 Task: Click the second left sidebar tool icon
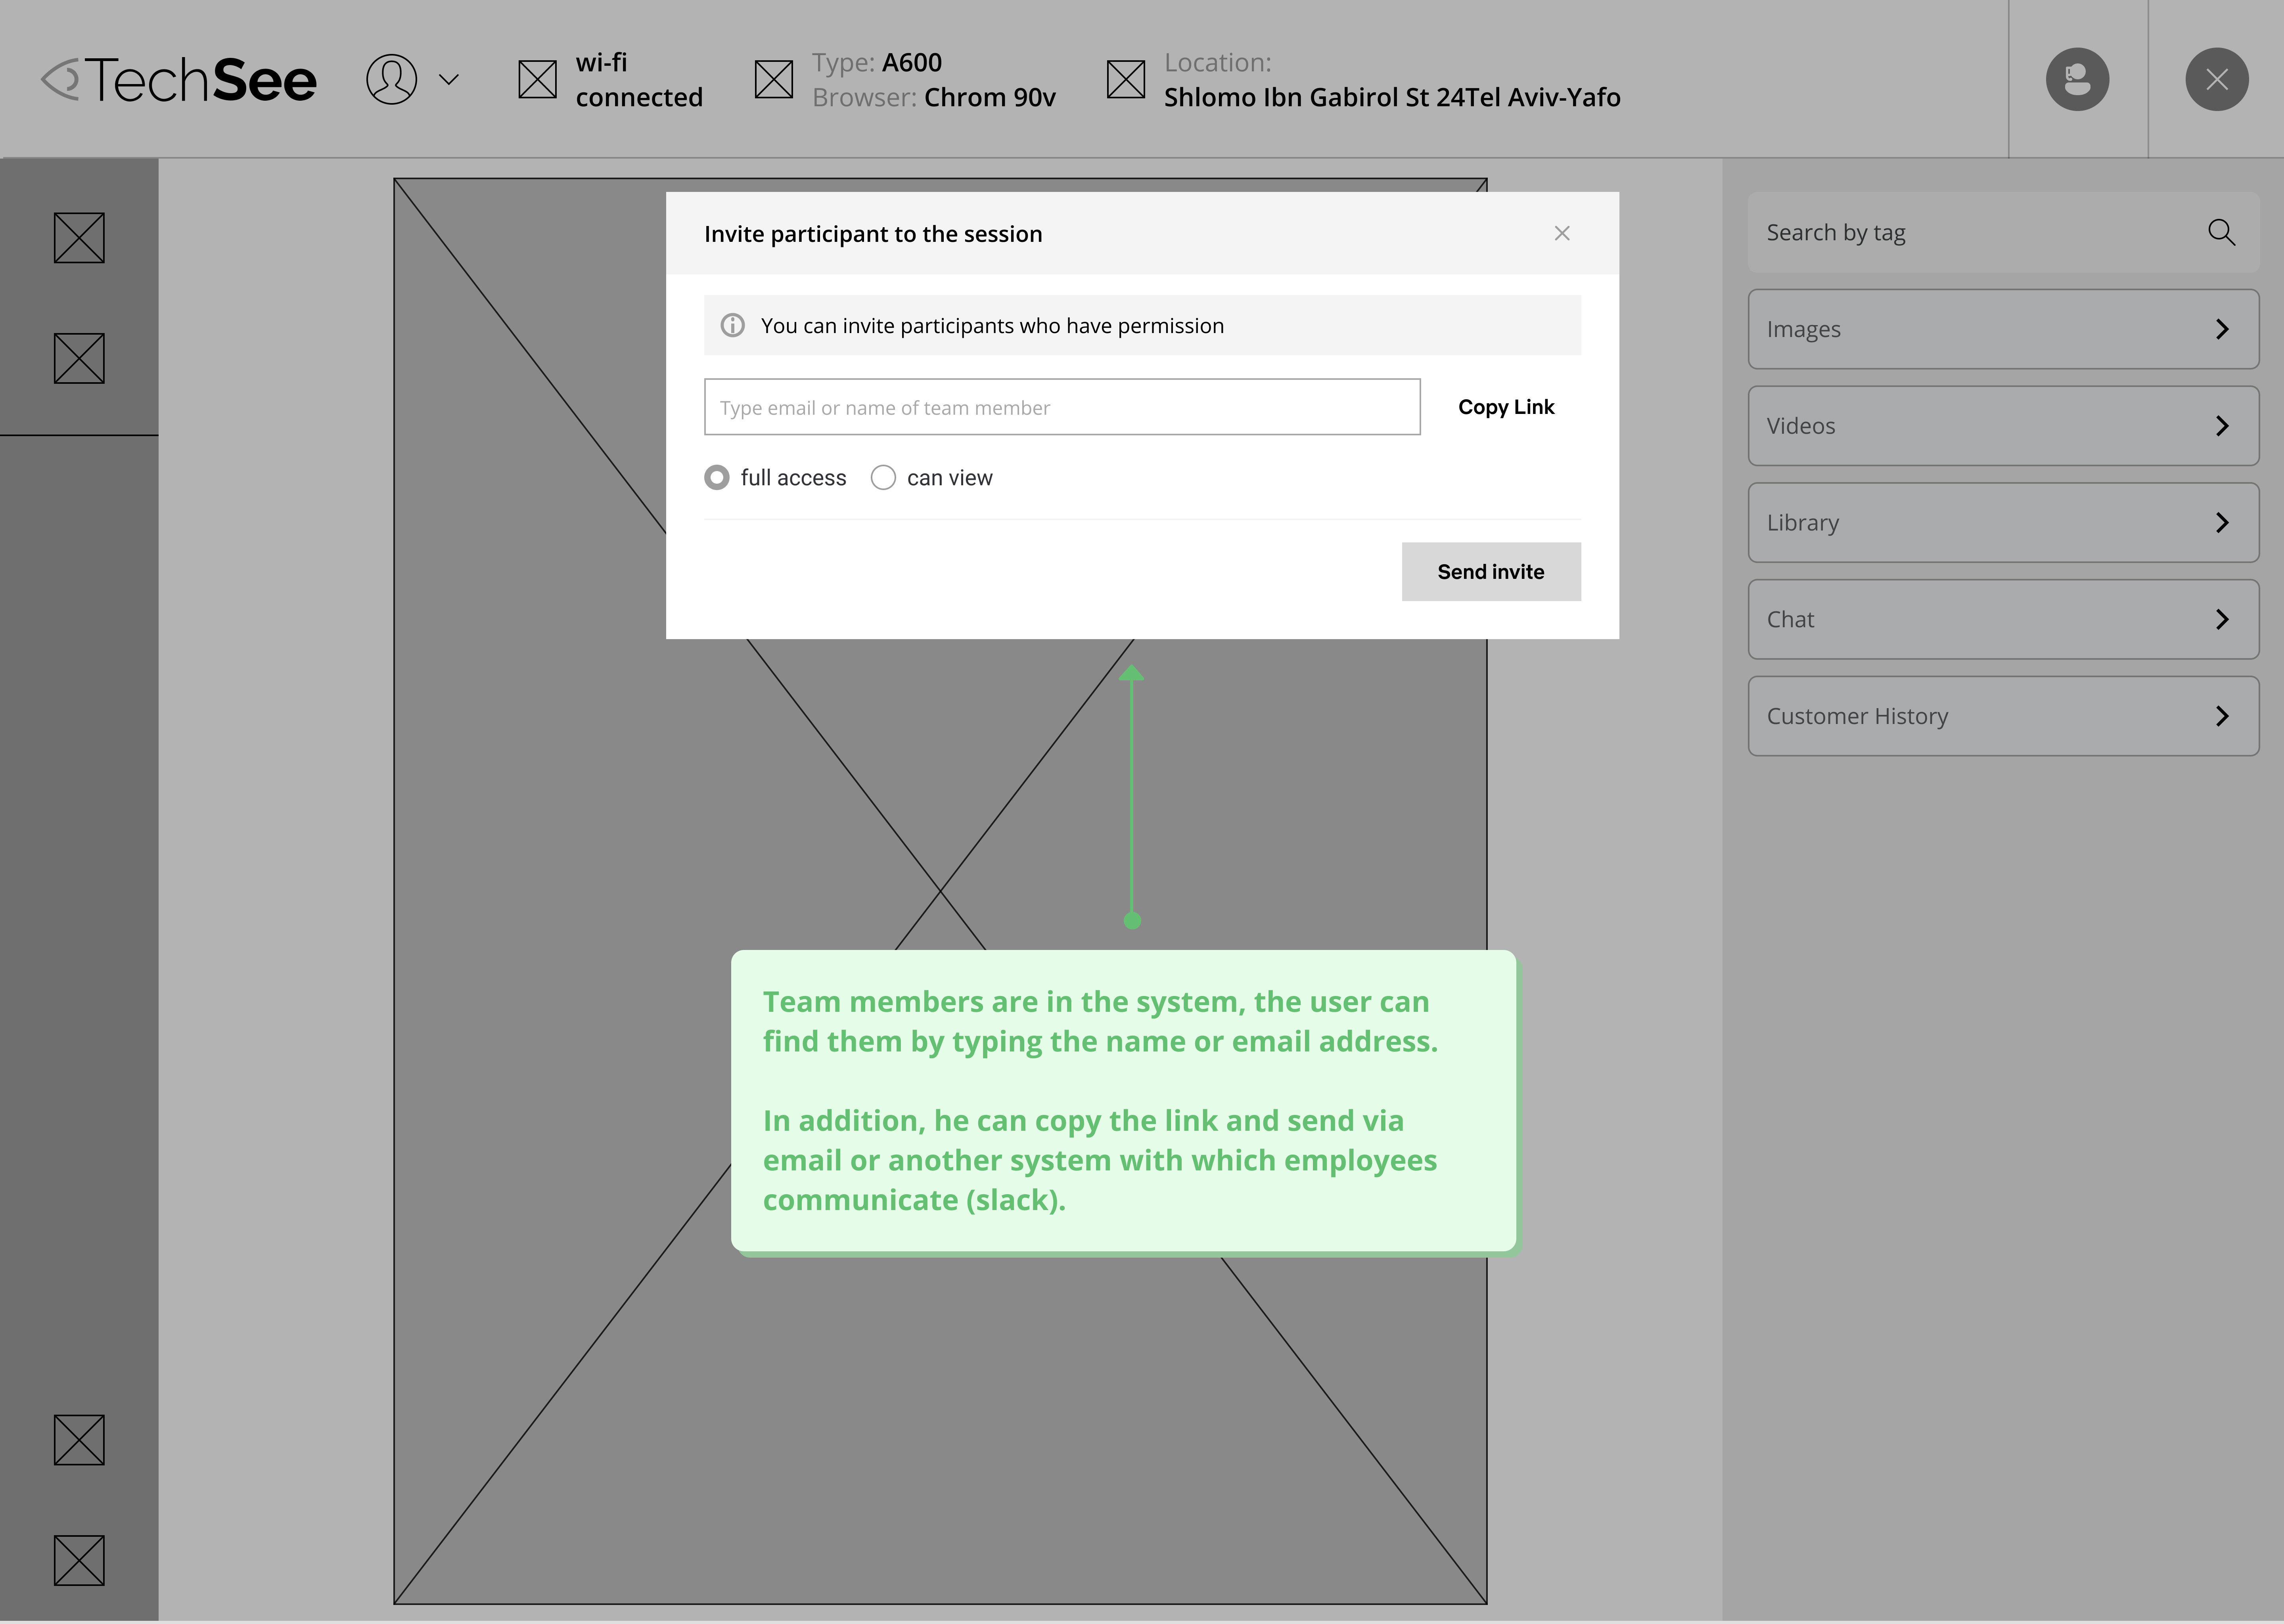[79, 358]
